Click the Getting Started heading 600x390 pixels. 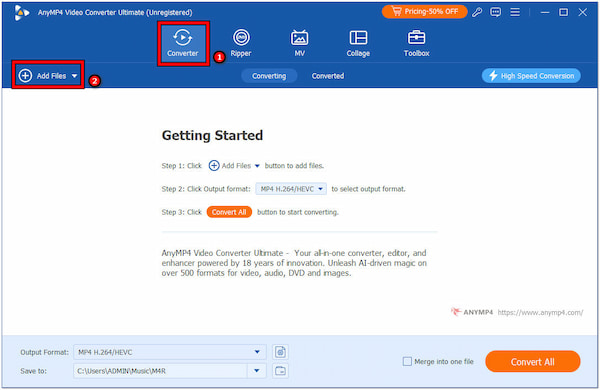coord(212,135)
